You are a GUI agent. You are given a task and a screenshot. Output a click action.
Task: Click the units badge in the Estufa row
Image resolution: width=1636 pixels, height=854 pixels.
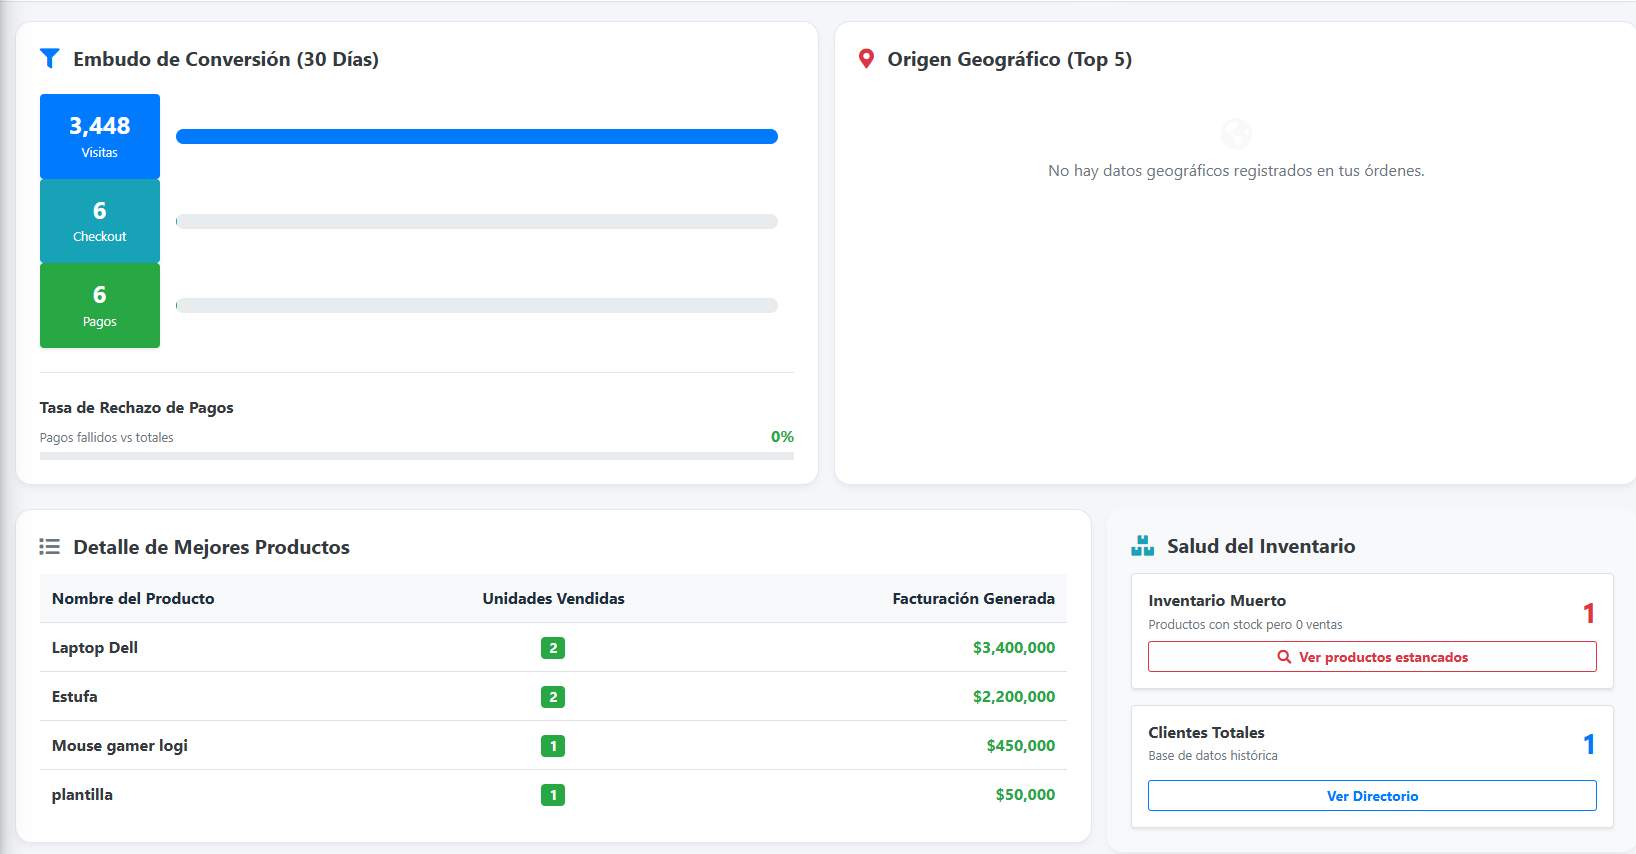pyautogui.click(x=553, y=697)
